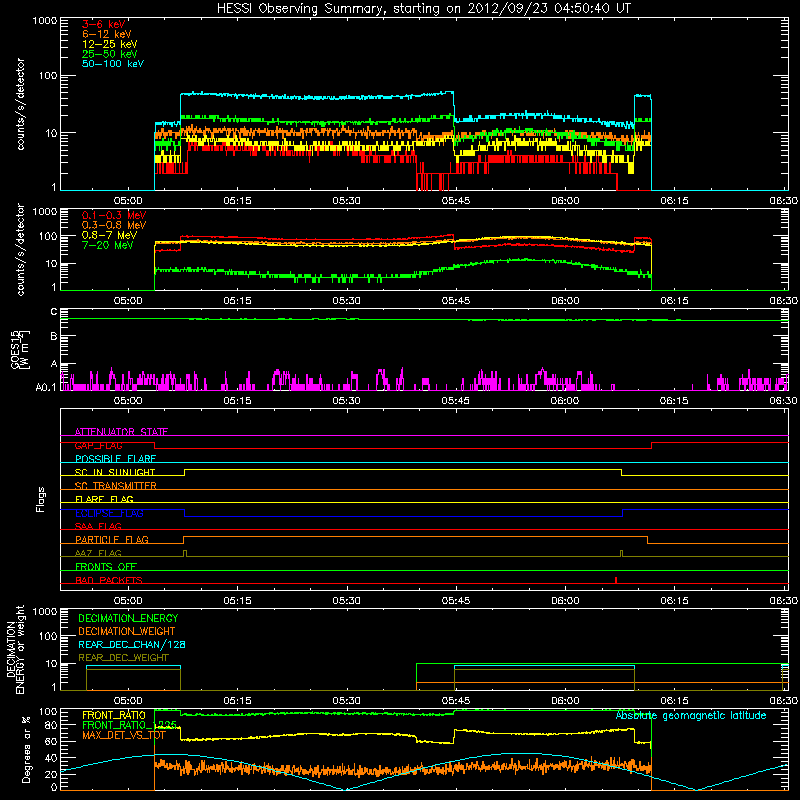Click the REAR_DEC_WEIGHT legend label
This screenshot has height=800, width=800.
coord(123,658)
